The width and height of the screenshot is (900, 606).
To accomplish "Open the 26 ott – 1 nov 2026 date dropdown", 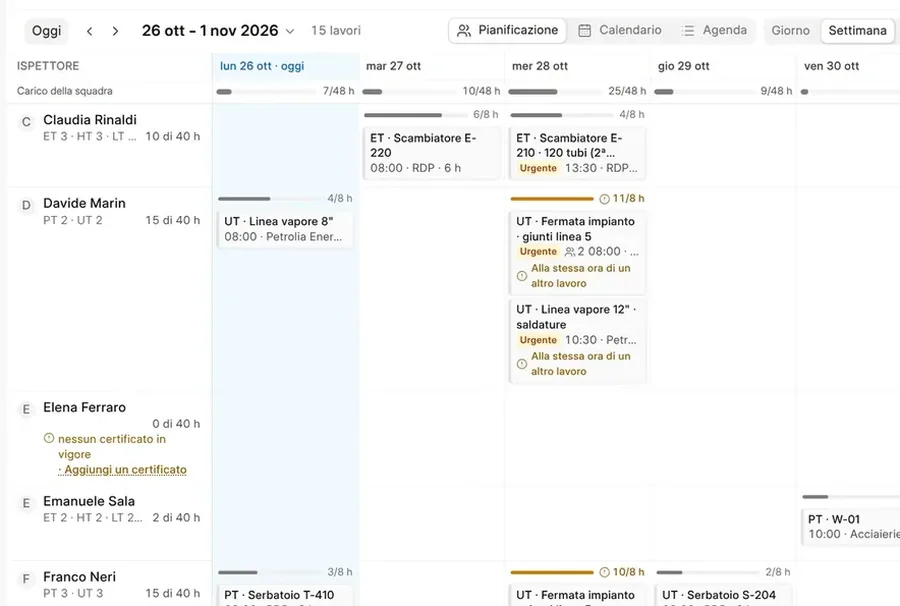I will (x=218, y=30).
